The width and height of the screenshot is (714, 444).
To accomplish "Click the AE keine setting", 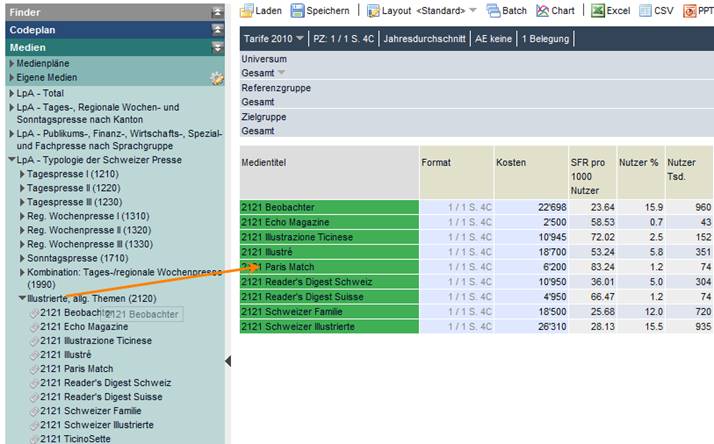I will [493, 39].
